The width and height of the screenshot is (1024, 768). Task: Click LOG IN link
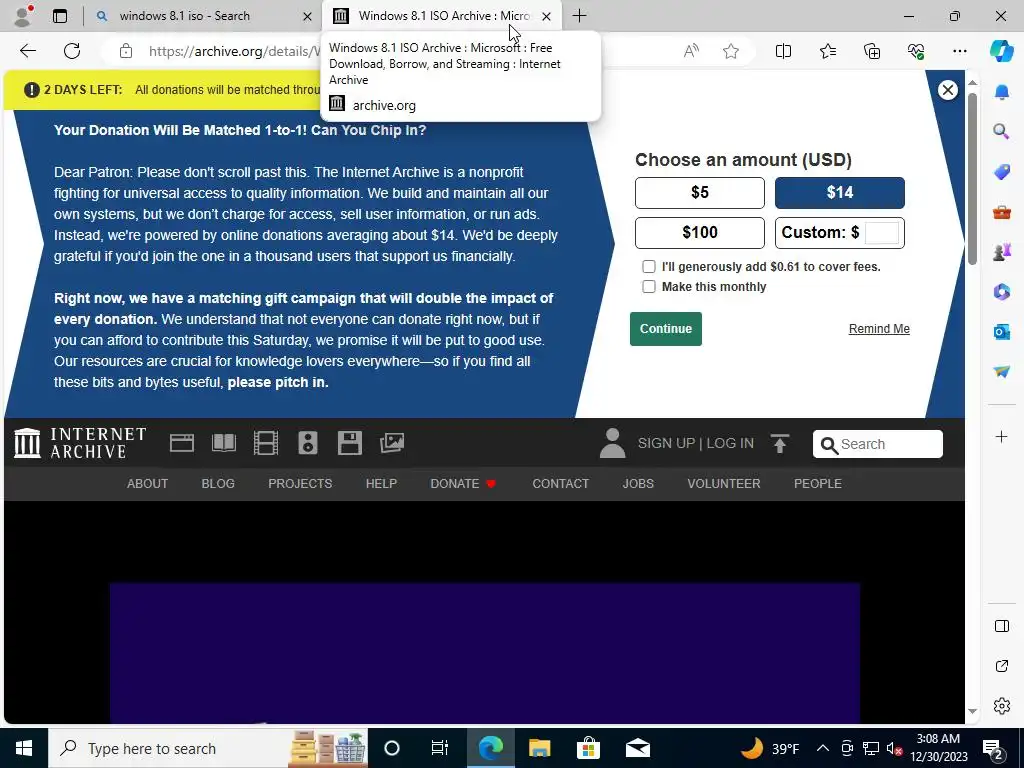click(x=730, y=443)
